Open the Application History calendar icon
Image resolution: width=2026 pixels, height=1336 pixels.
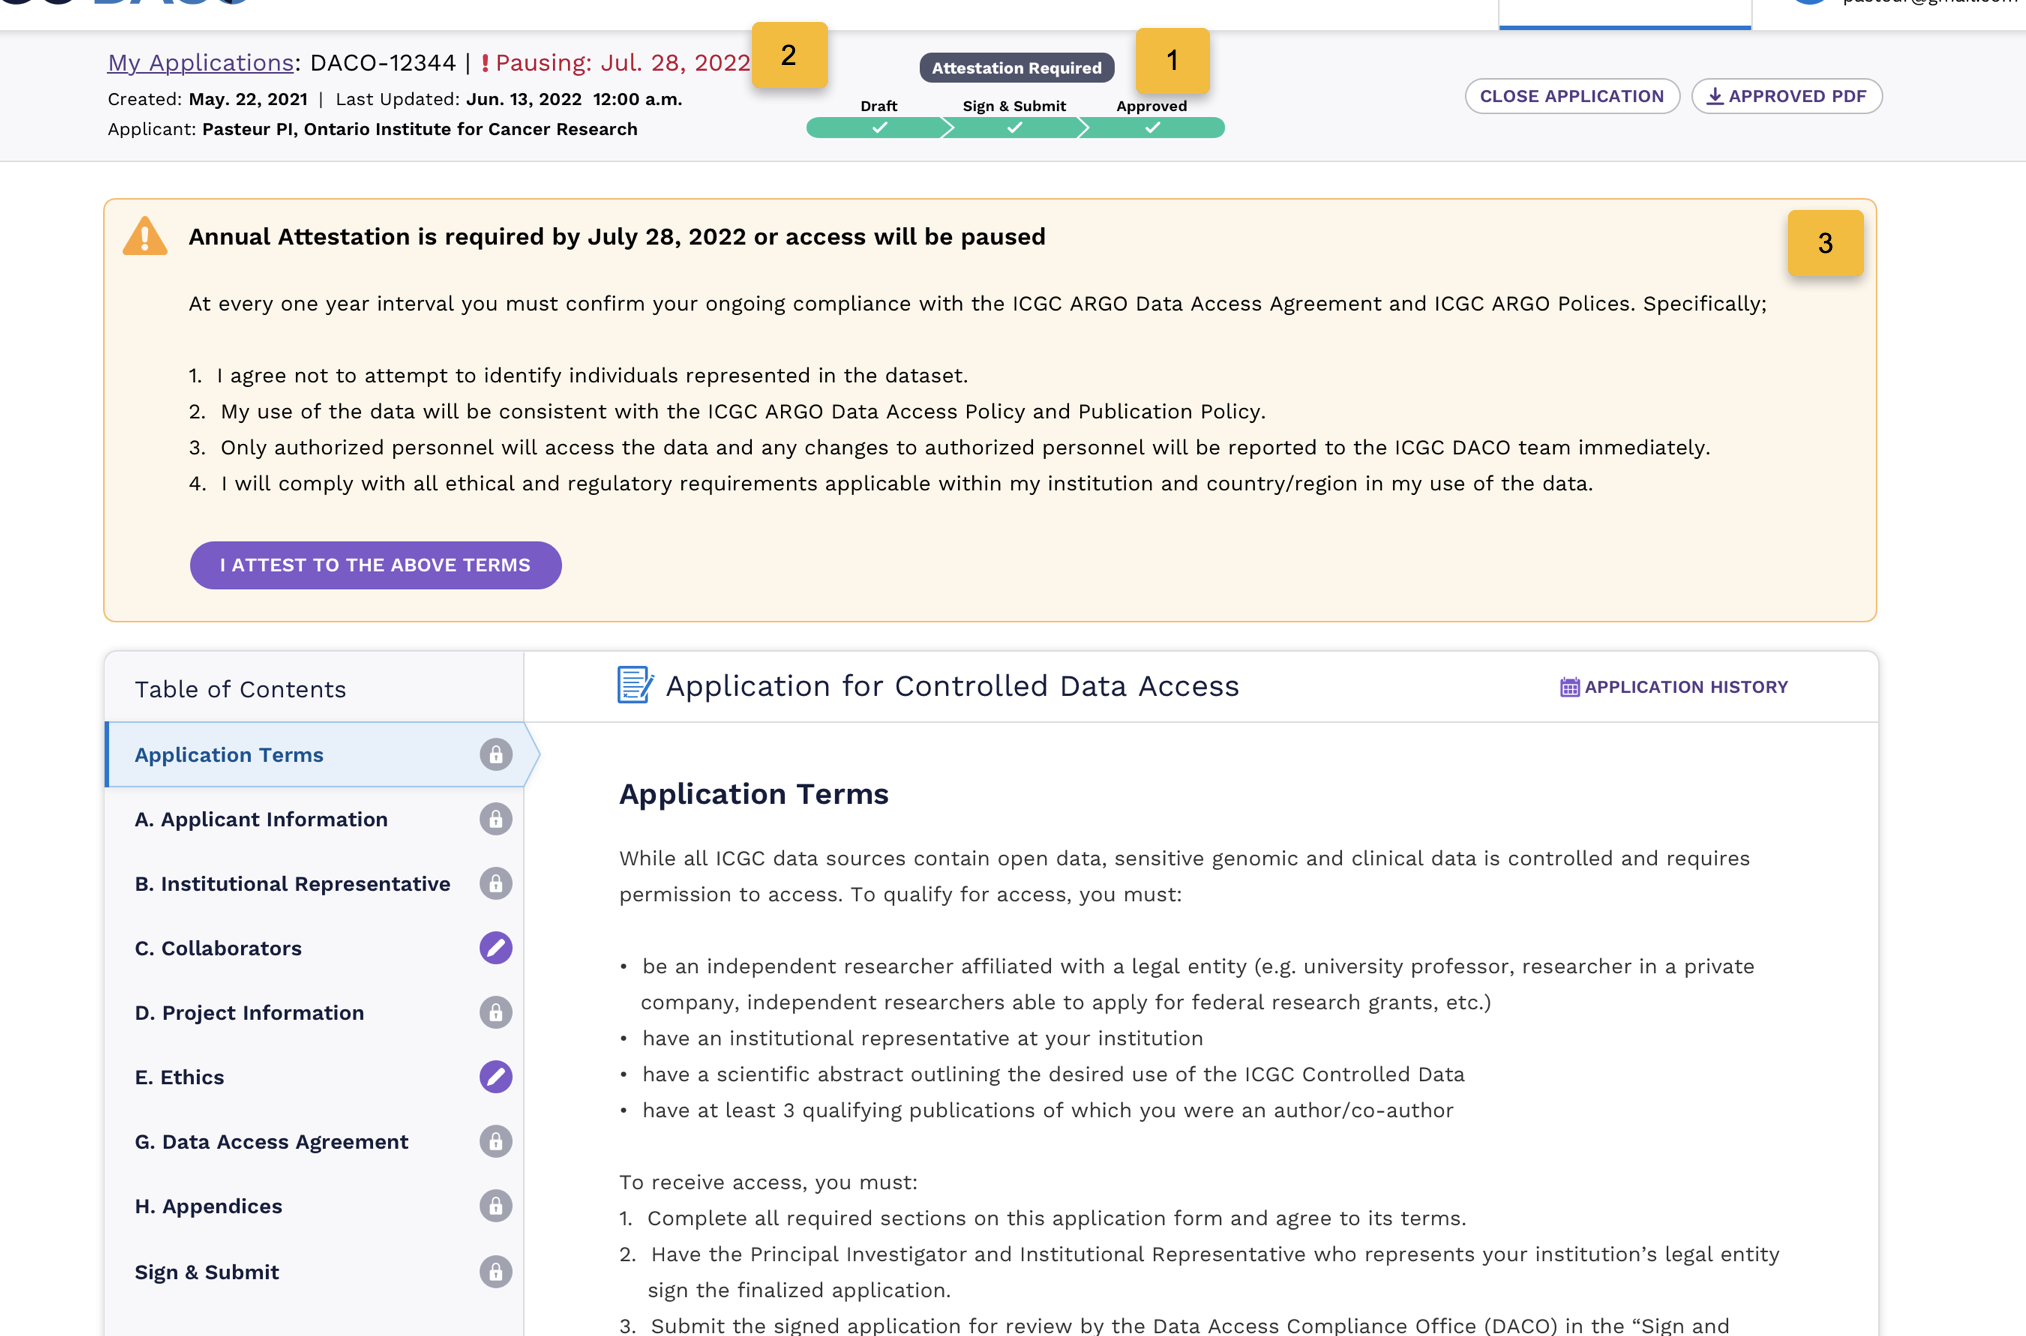pos(1569,686)
